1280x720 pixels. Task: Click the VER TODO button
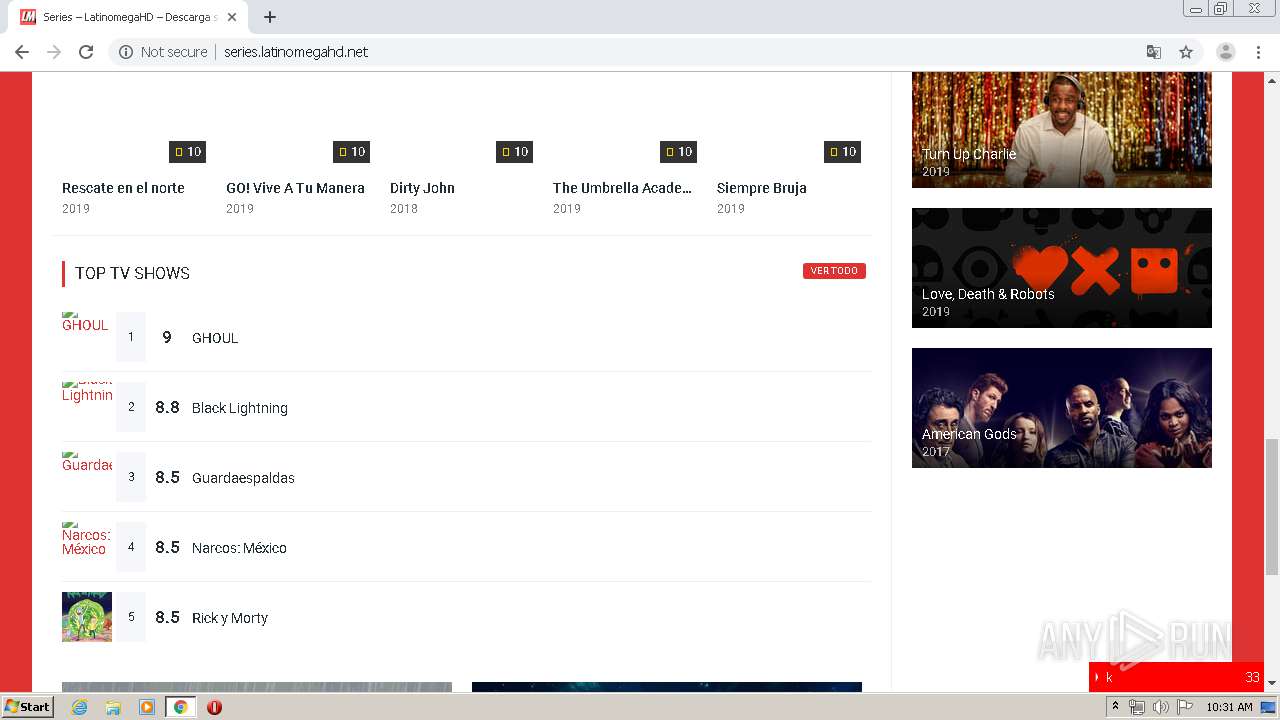click(x=834, y=271)
